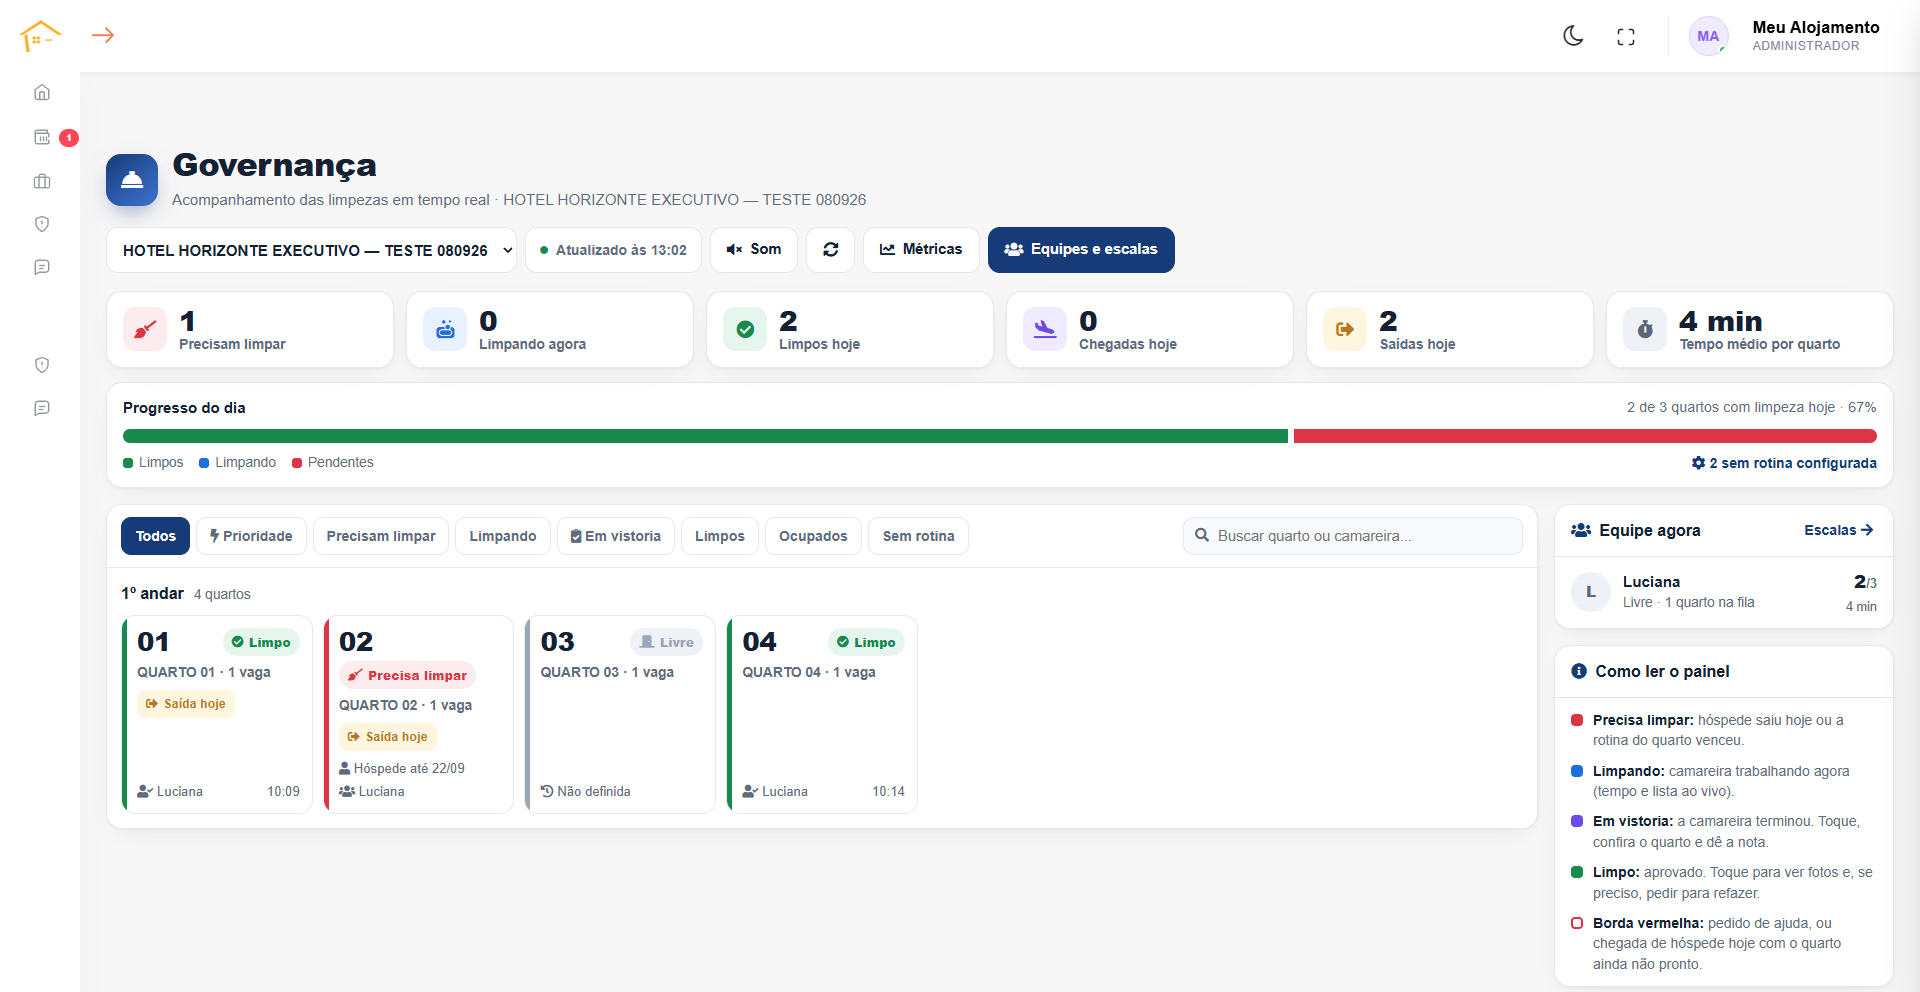Open calendar icon with notification badge
The width and height of the screenshot is (1920, 992).
coord(42,137)
